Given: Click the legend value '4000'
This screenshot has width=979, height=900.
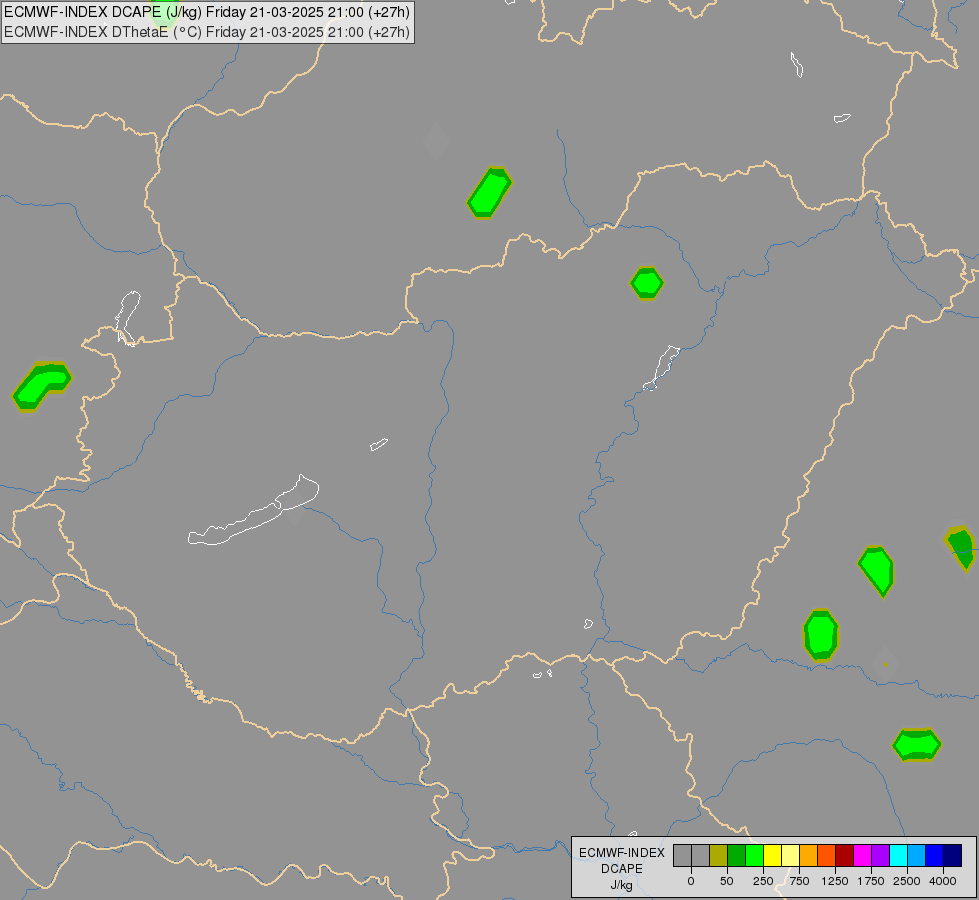Looking at the screenshot, I should (x=943, y=881).
